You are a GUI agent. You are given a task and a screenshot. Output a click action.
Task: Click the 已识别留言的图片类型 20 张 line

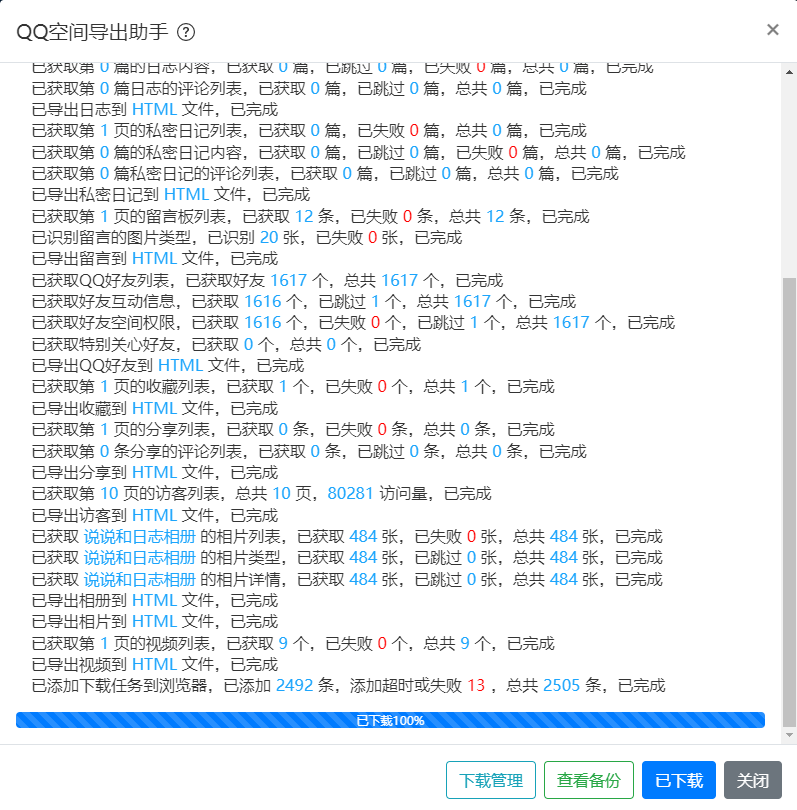(247, 238)
